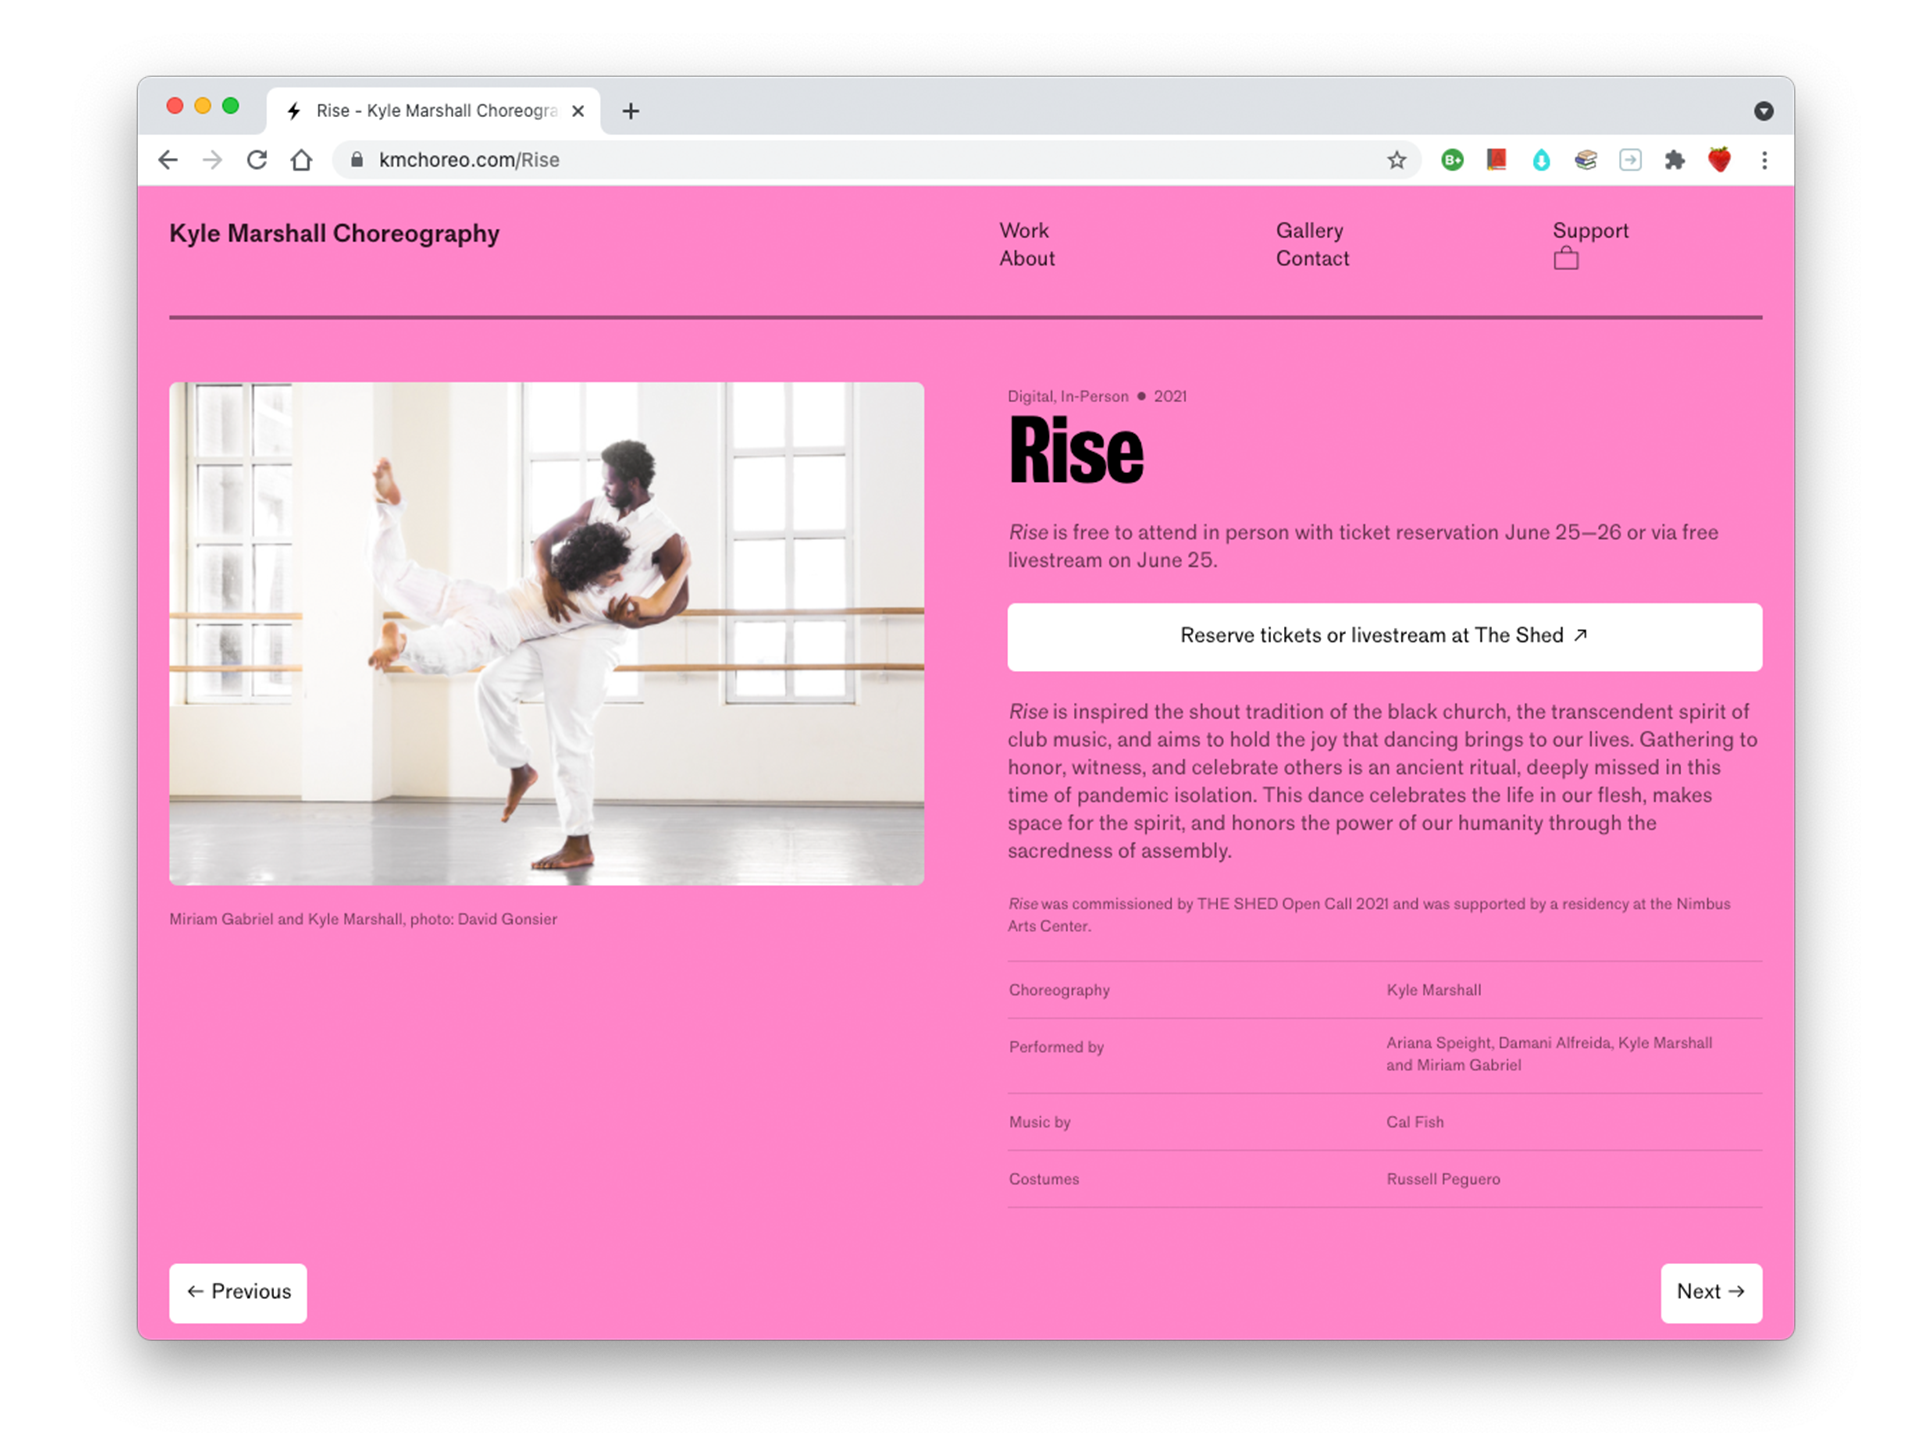Go to Previous work page
This screenshot has width=1920, height=1443.
(x=238, y=1292)
